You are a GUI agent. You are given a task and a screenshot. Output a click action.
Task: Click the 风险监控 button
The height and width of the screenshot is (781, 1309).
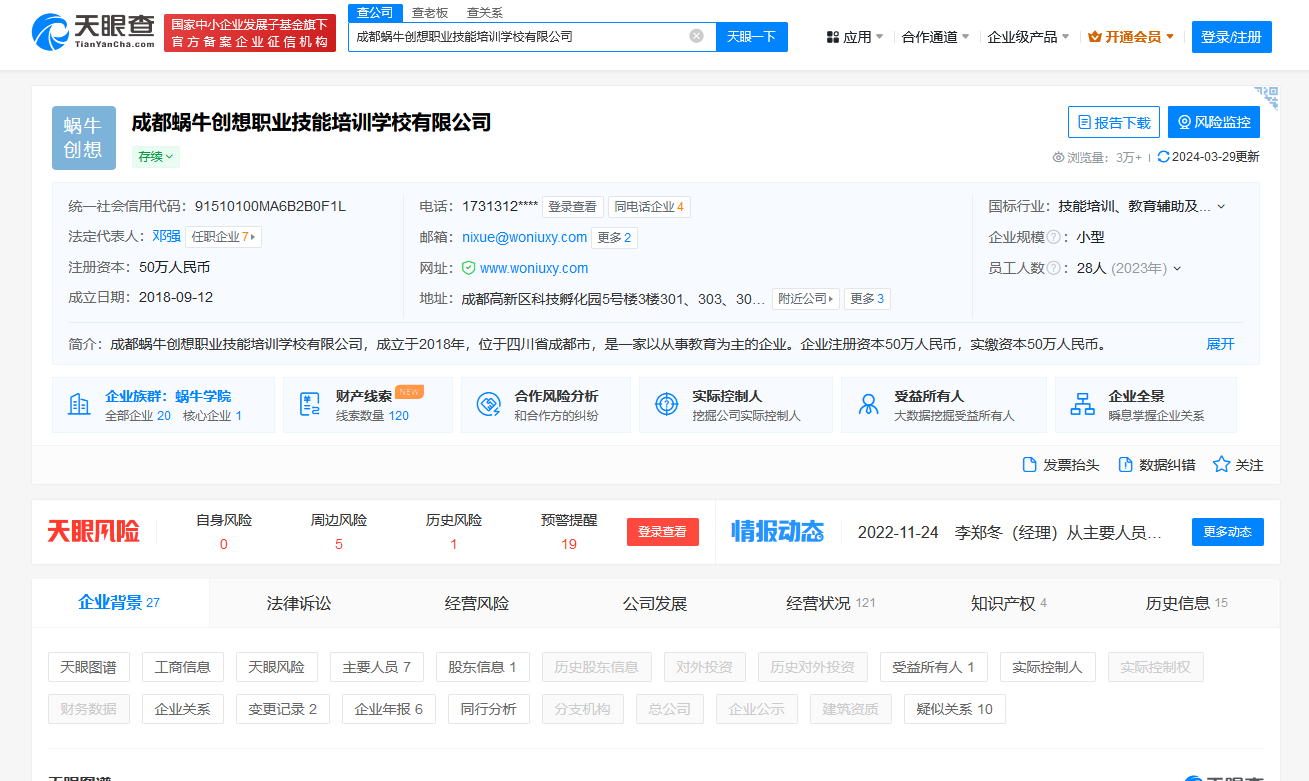(1214, 122)
